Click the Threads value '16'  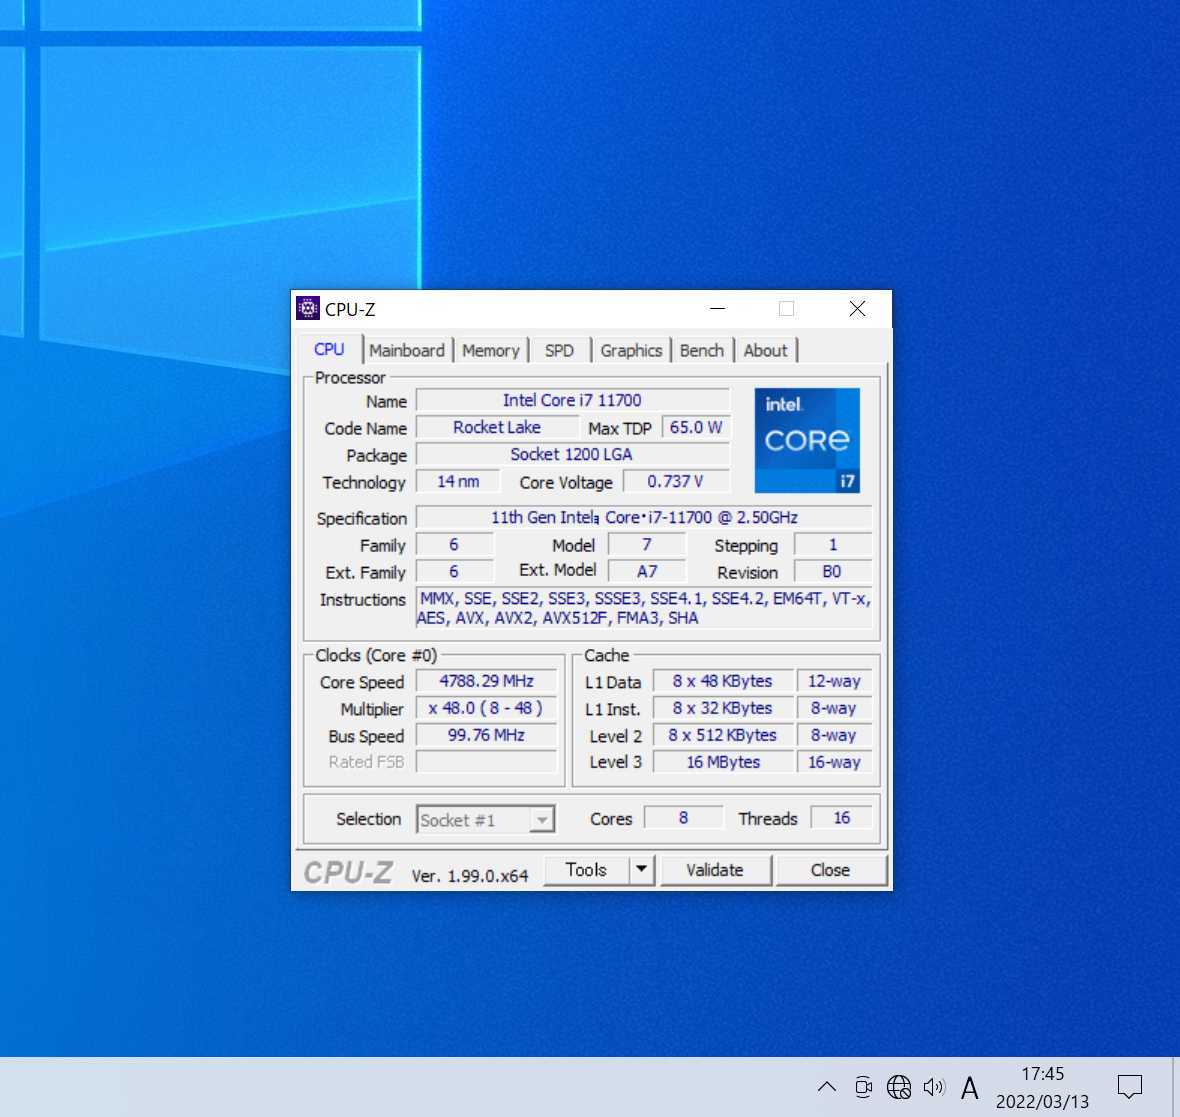point(841,818)
